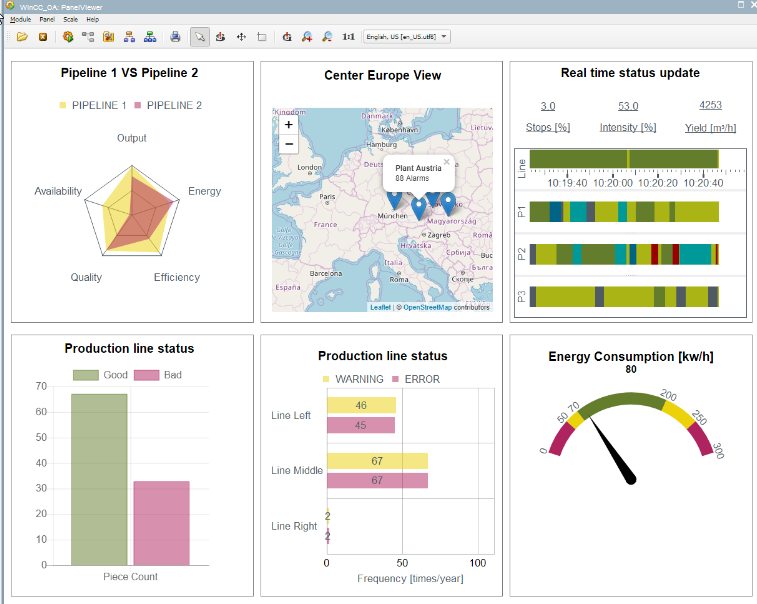Image resolution: width=757 pixels, height=604 pixels.
Task: Open the Scale menu
Action: 70,19
